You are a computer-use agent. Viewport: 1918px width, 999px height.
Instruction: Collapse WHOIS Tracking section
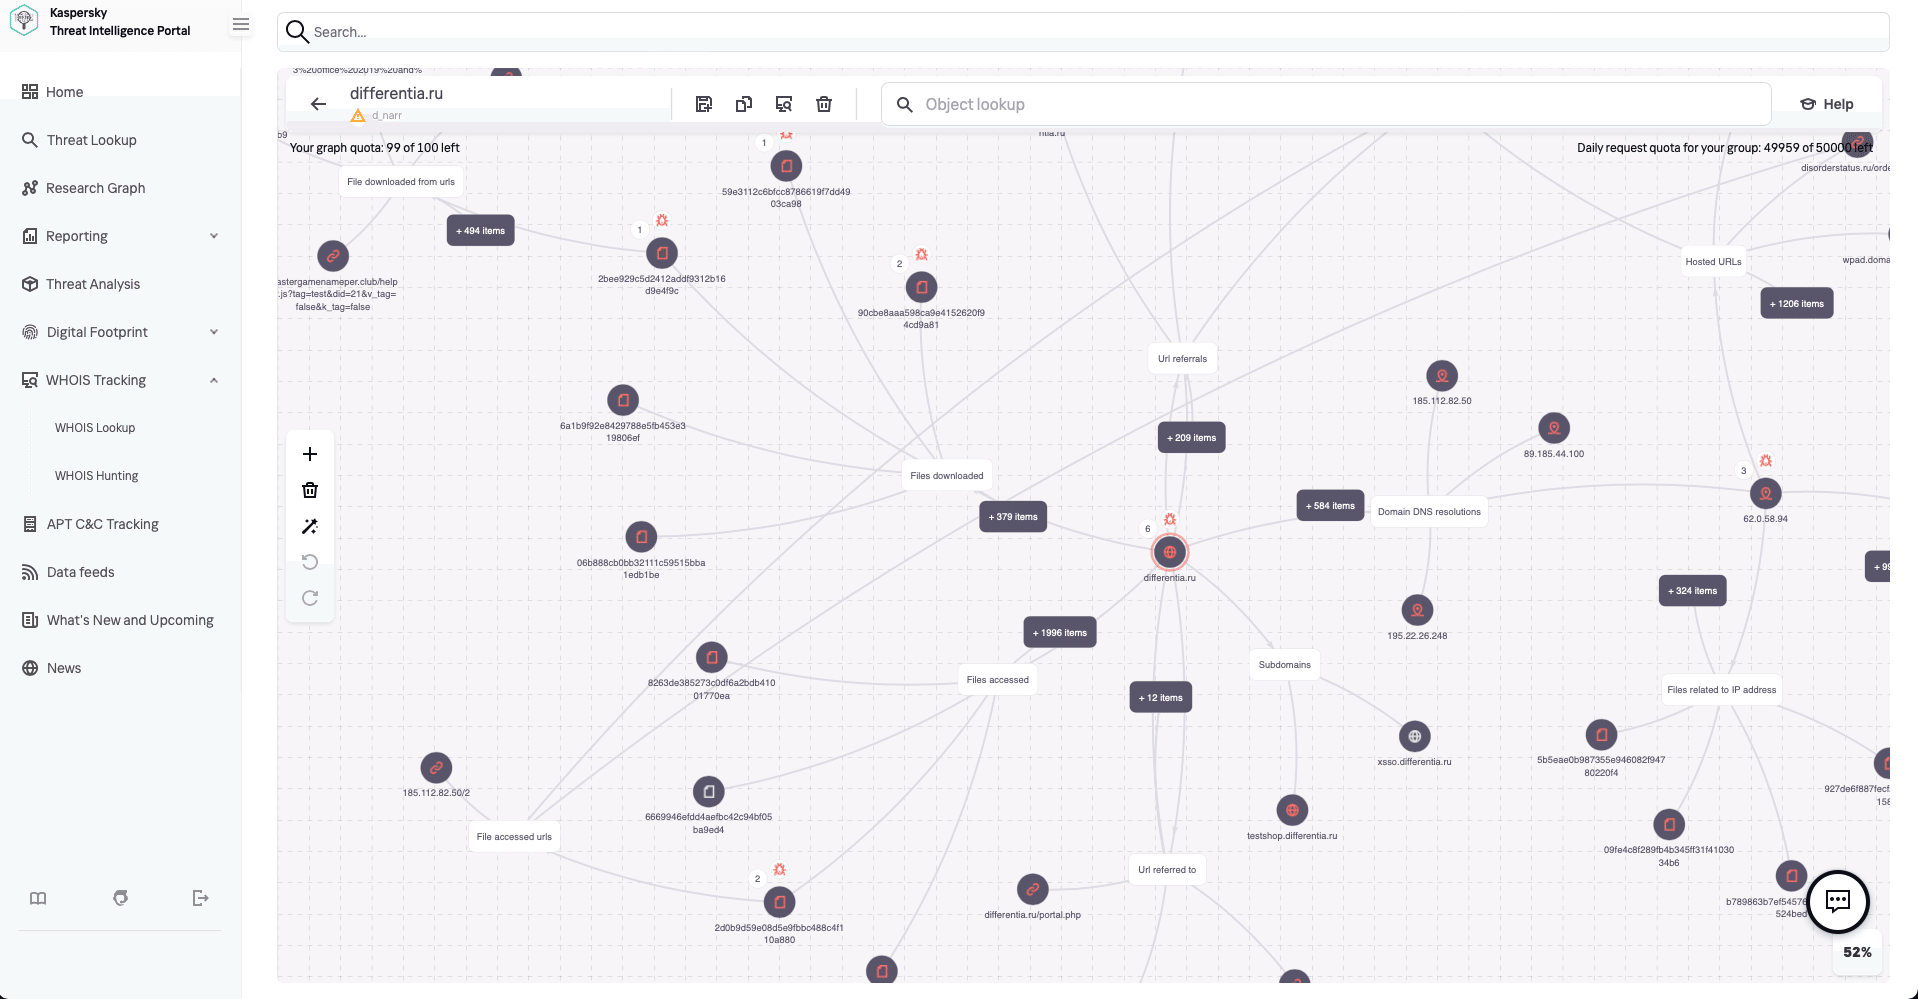coord(213,380)
